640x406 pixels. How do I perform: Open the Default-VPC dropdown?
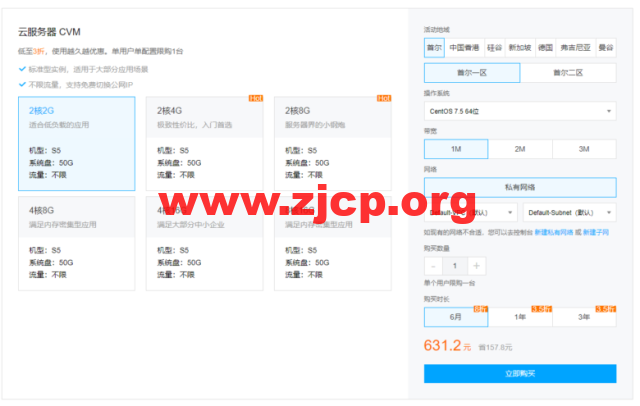(x=471, y=213)
